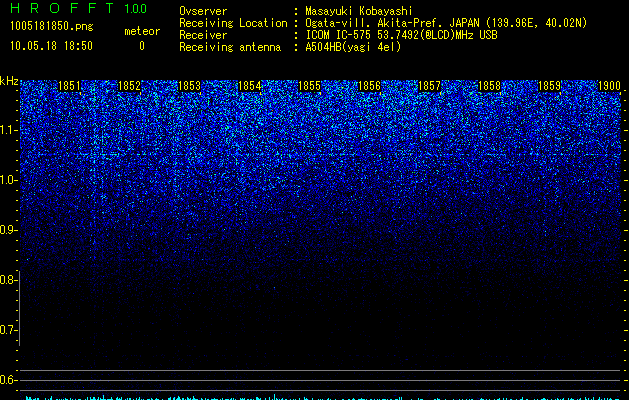Click the A504HB(yagi 4el) antenna text
This screenshot has width=629, height=400.
353,47
